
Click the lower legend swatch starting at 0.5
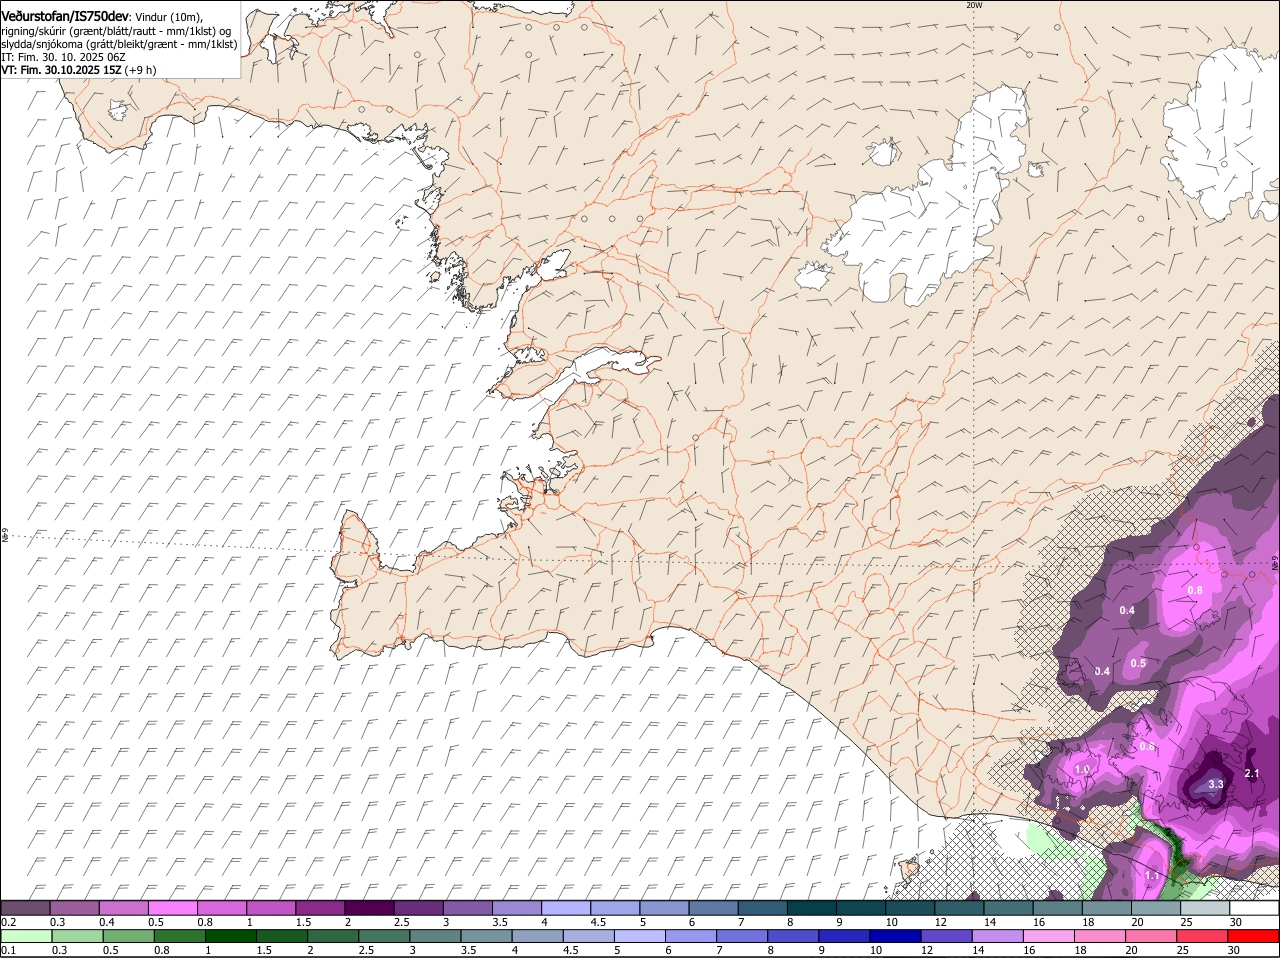[x=128, y=936]
